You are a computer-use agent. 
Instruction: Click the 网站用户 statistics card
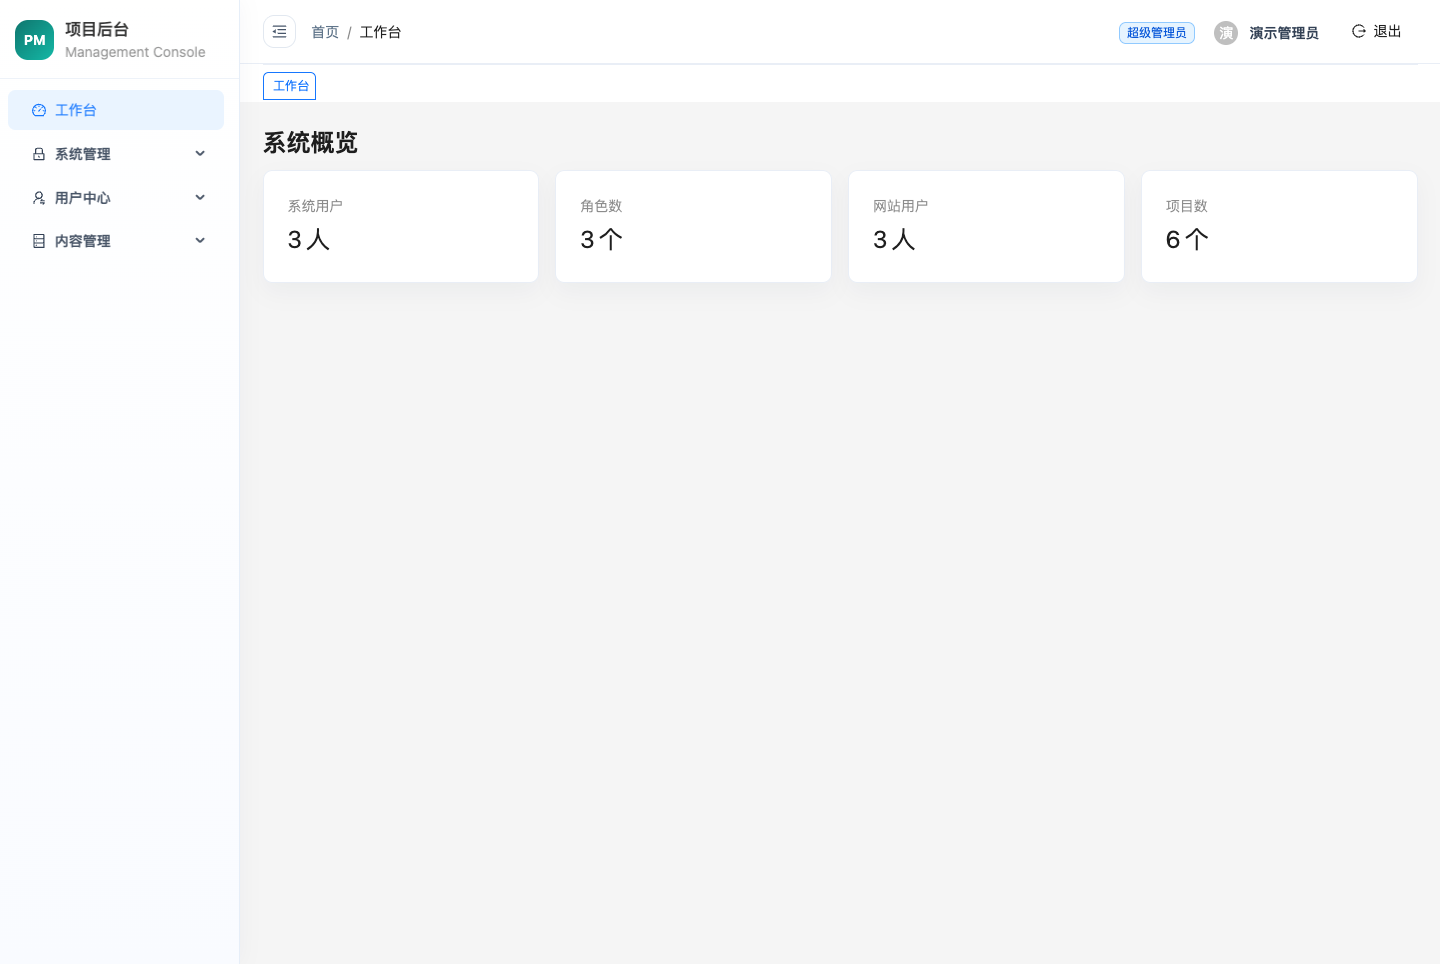tap(986, 227)
